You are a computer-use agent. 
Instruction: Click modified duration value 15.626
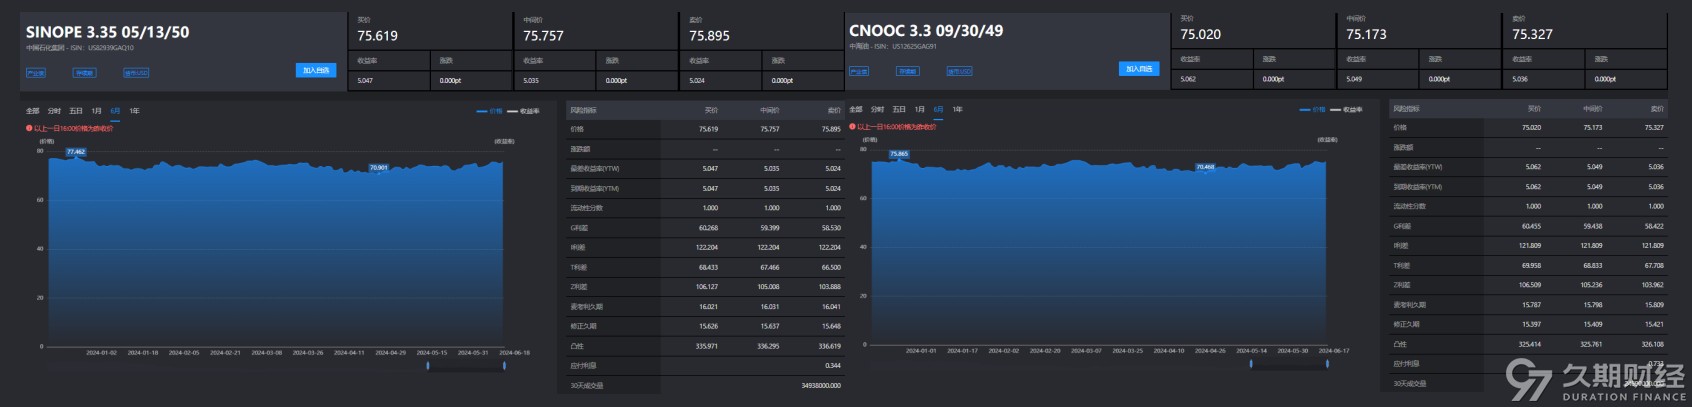(x=708, y=326)
